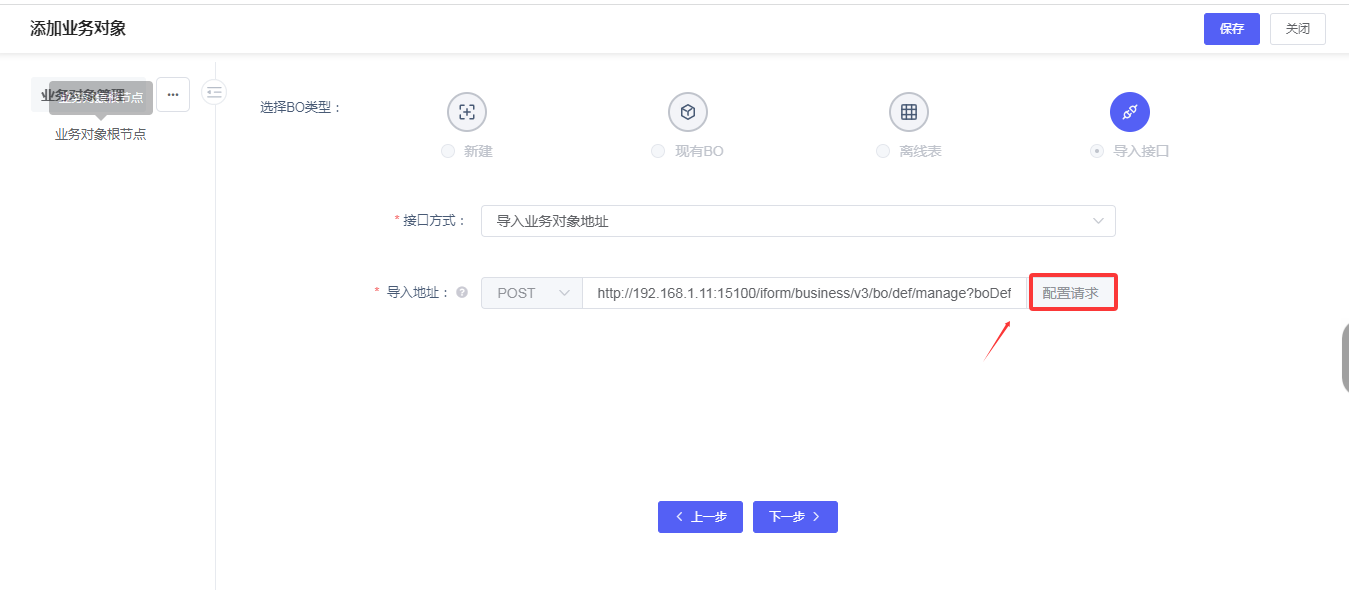Go back with the 上一步 button

coord(700,517)
